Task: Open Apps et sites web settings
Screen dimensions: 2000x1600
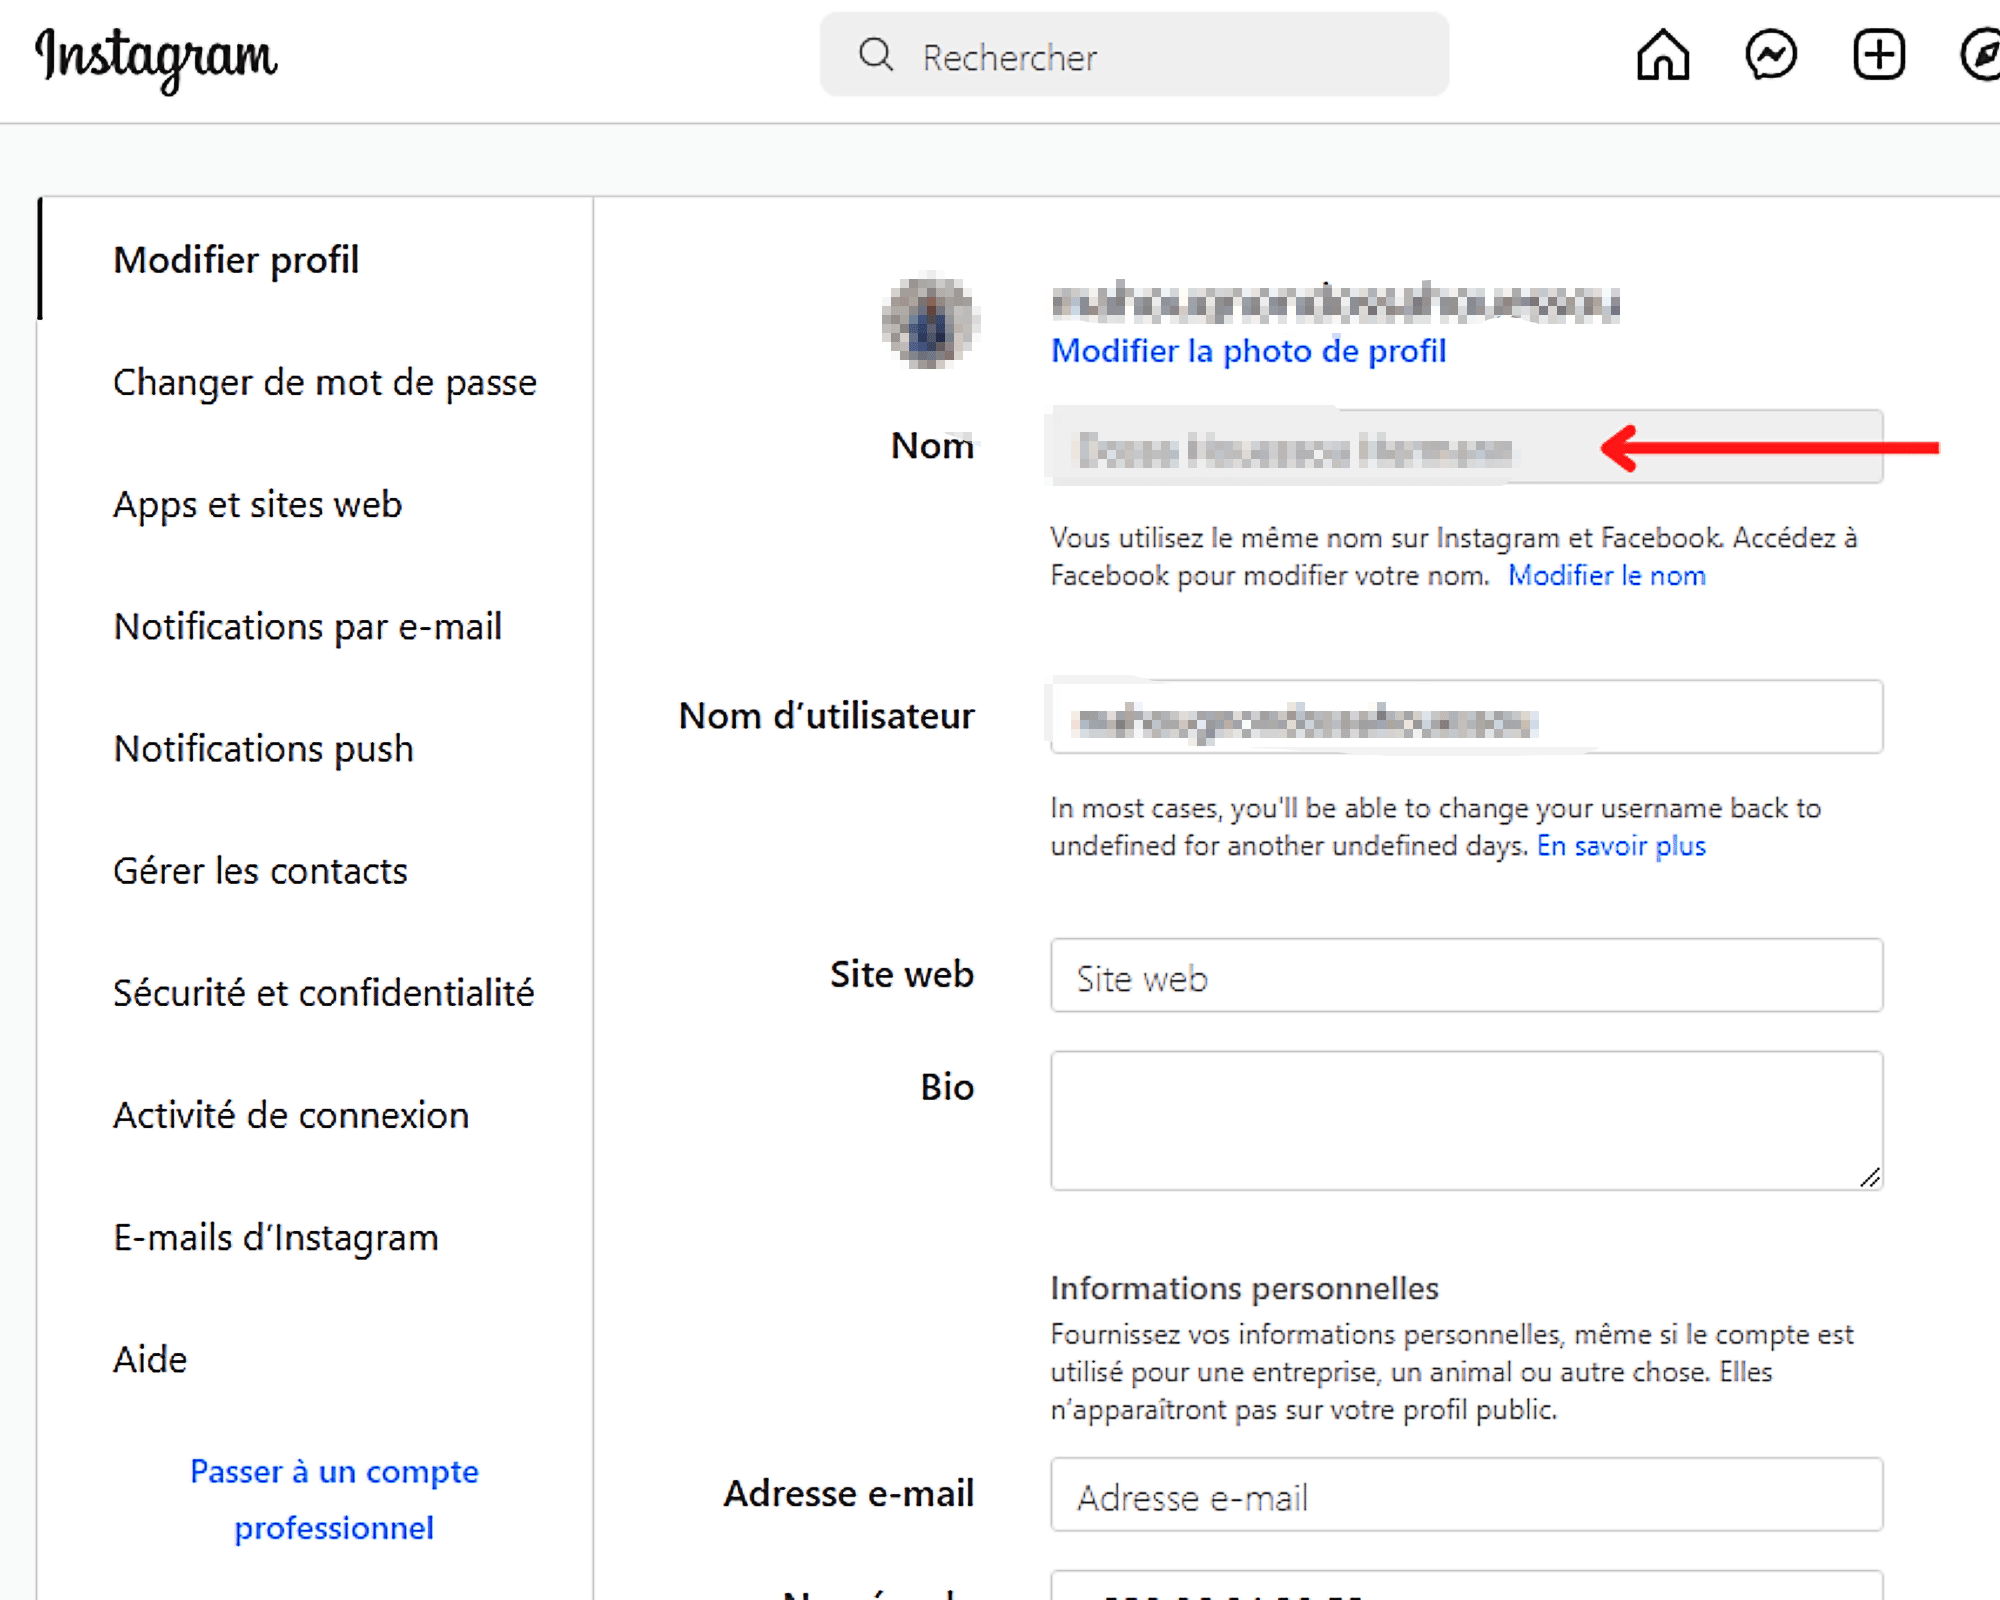Action: (x=257, y=505)
